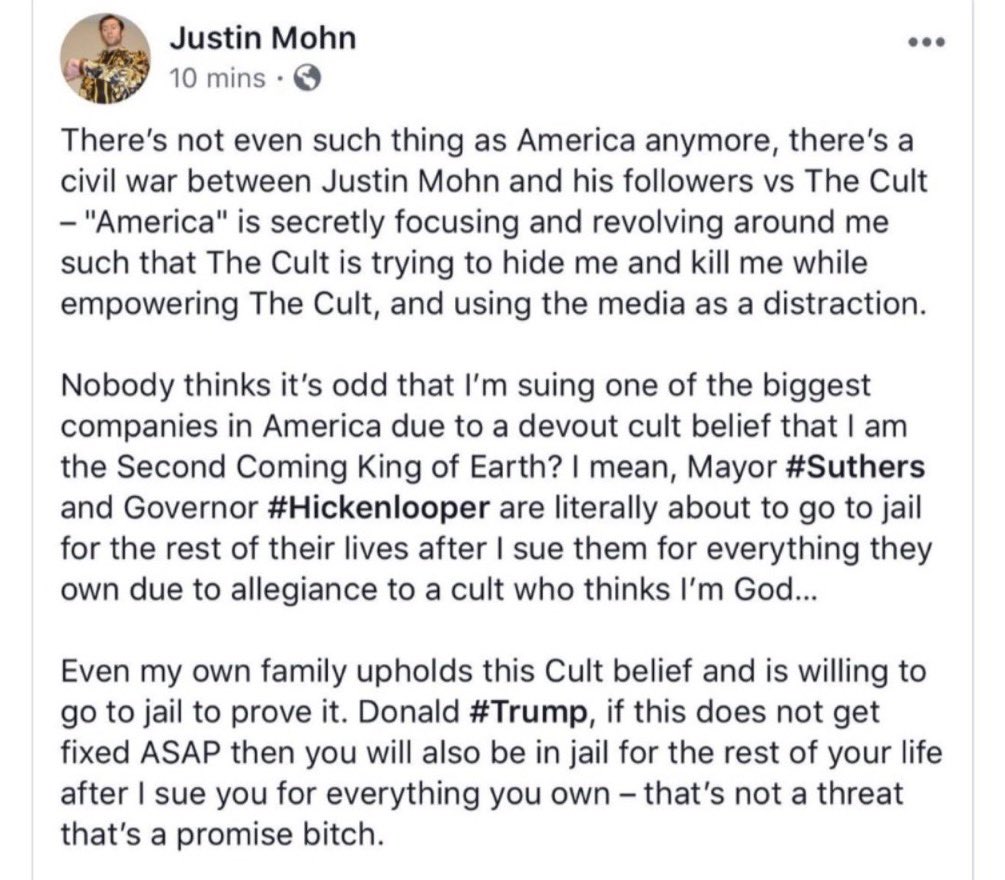
Task: Click the final line "that's a promise bitch."
Action: (x=222, y=831)
